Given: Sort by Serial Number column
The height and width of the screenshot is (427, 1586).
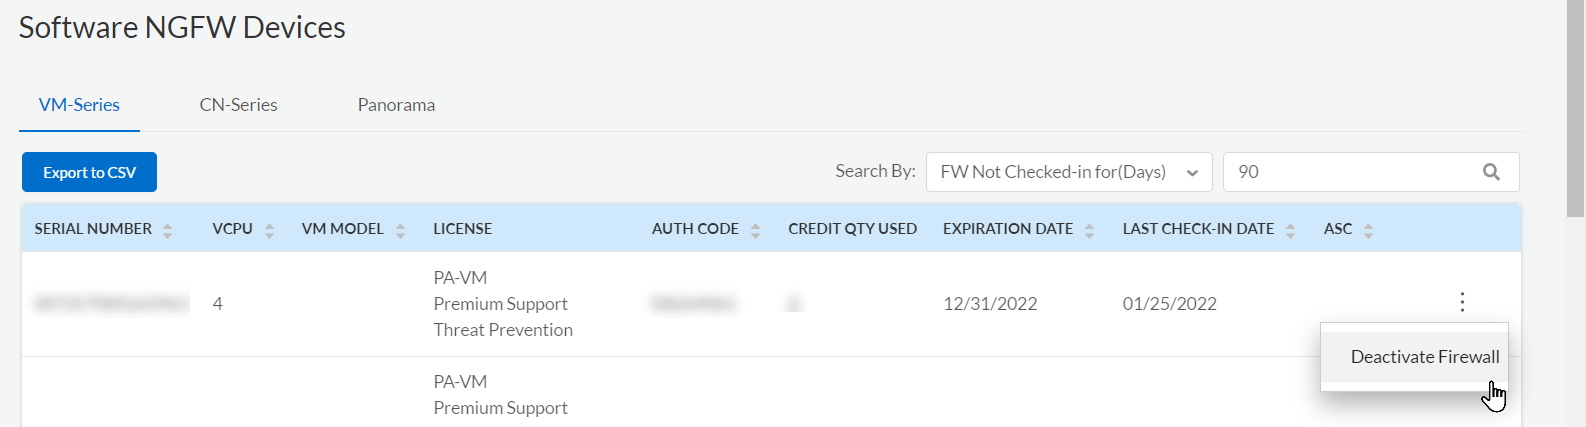Looking at the screenshot, I should pyautogui.click(x=167, y=230).
